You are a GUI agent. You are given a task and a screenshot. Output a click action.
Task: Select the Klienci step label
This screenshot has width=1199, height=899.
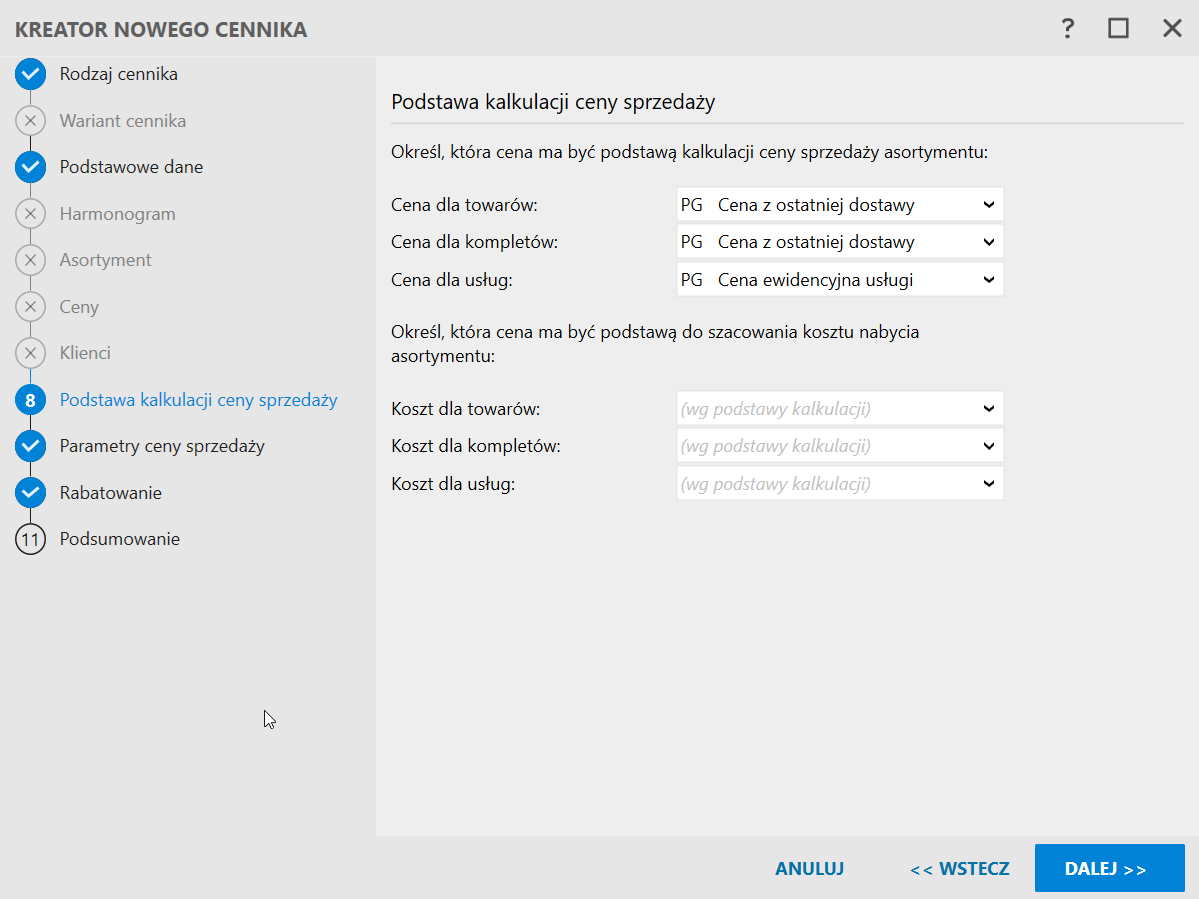86,353
